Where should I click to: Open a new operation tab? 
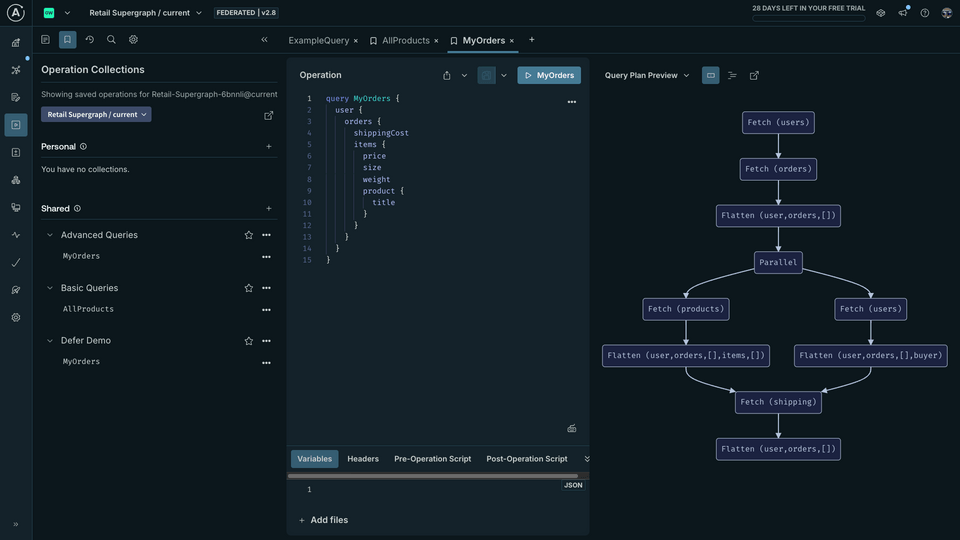[x=531, y=40]
